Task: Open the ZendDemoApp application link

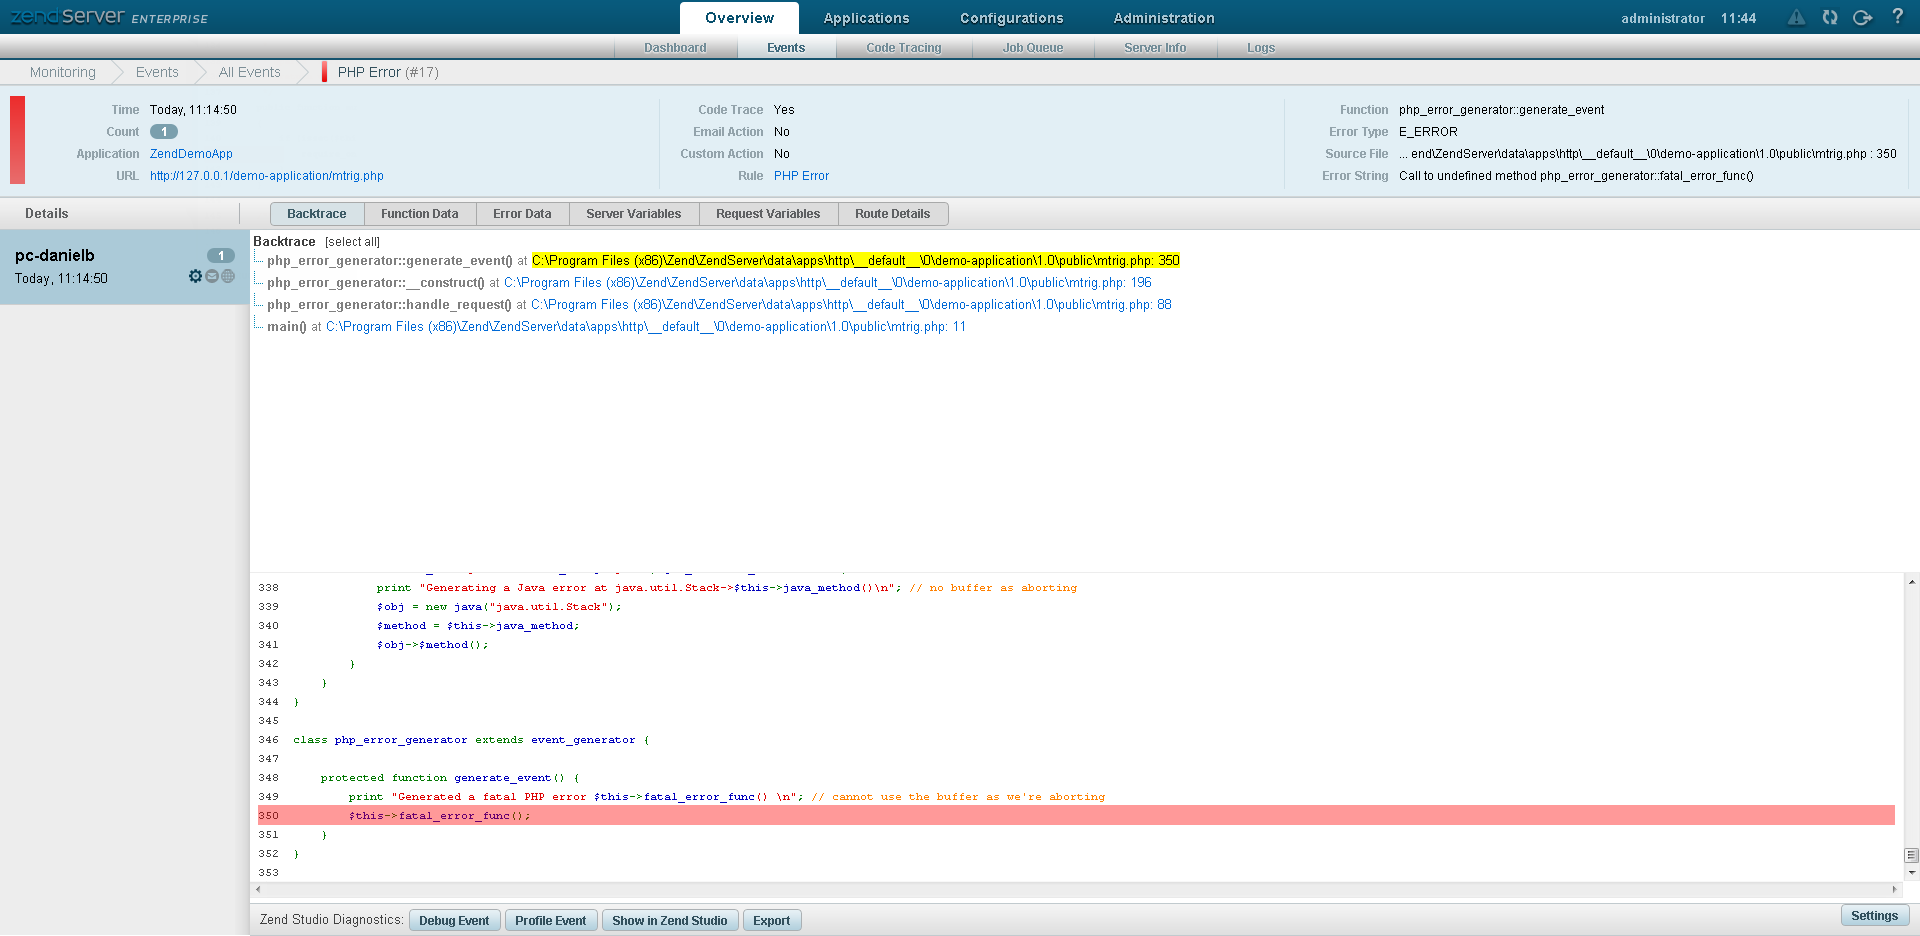Action: click(x=191, y=154)
